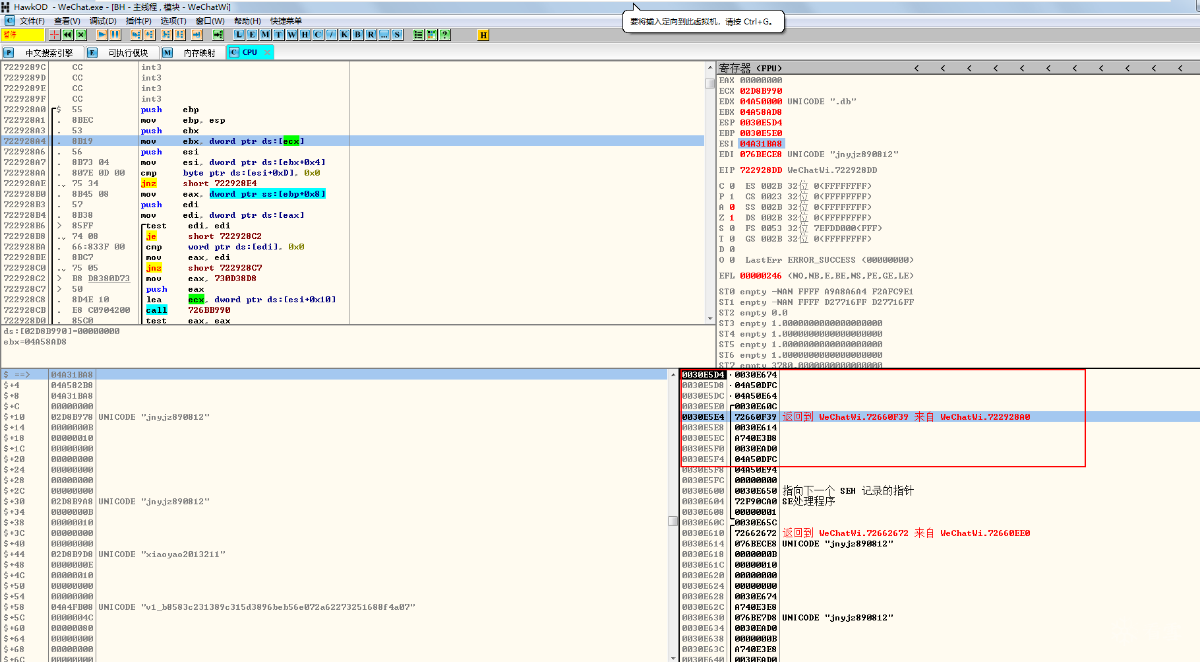Open Source window via S icon
This screenshot has width=1200, height=662.
click(x=397, y=34)
